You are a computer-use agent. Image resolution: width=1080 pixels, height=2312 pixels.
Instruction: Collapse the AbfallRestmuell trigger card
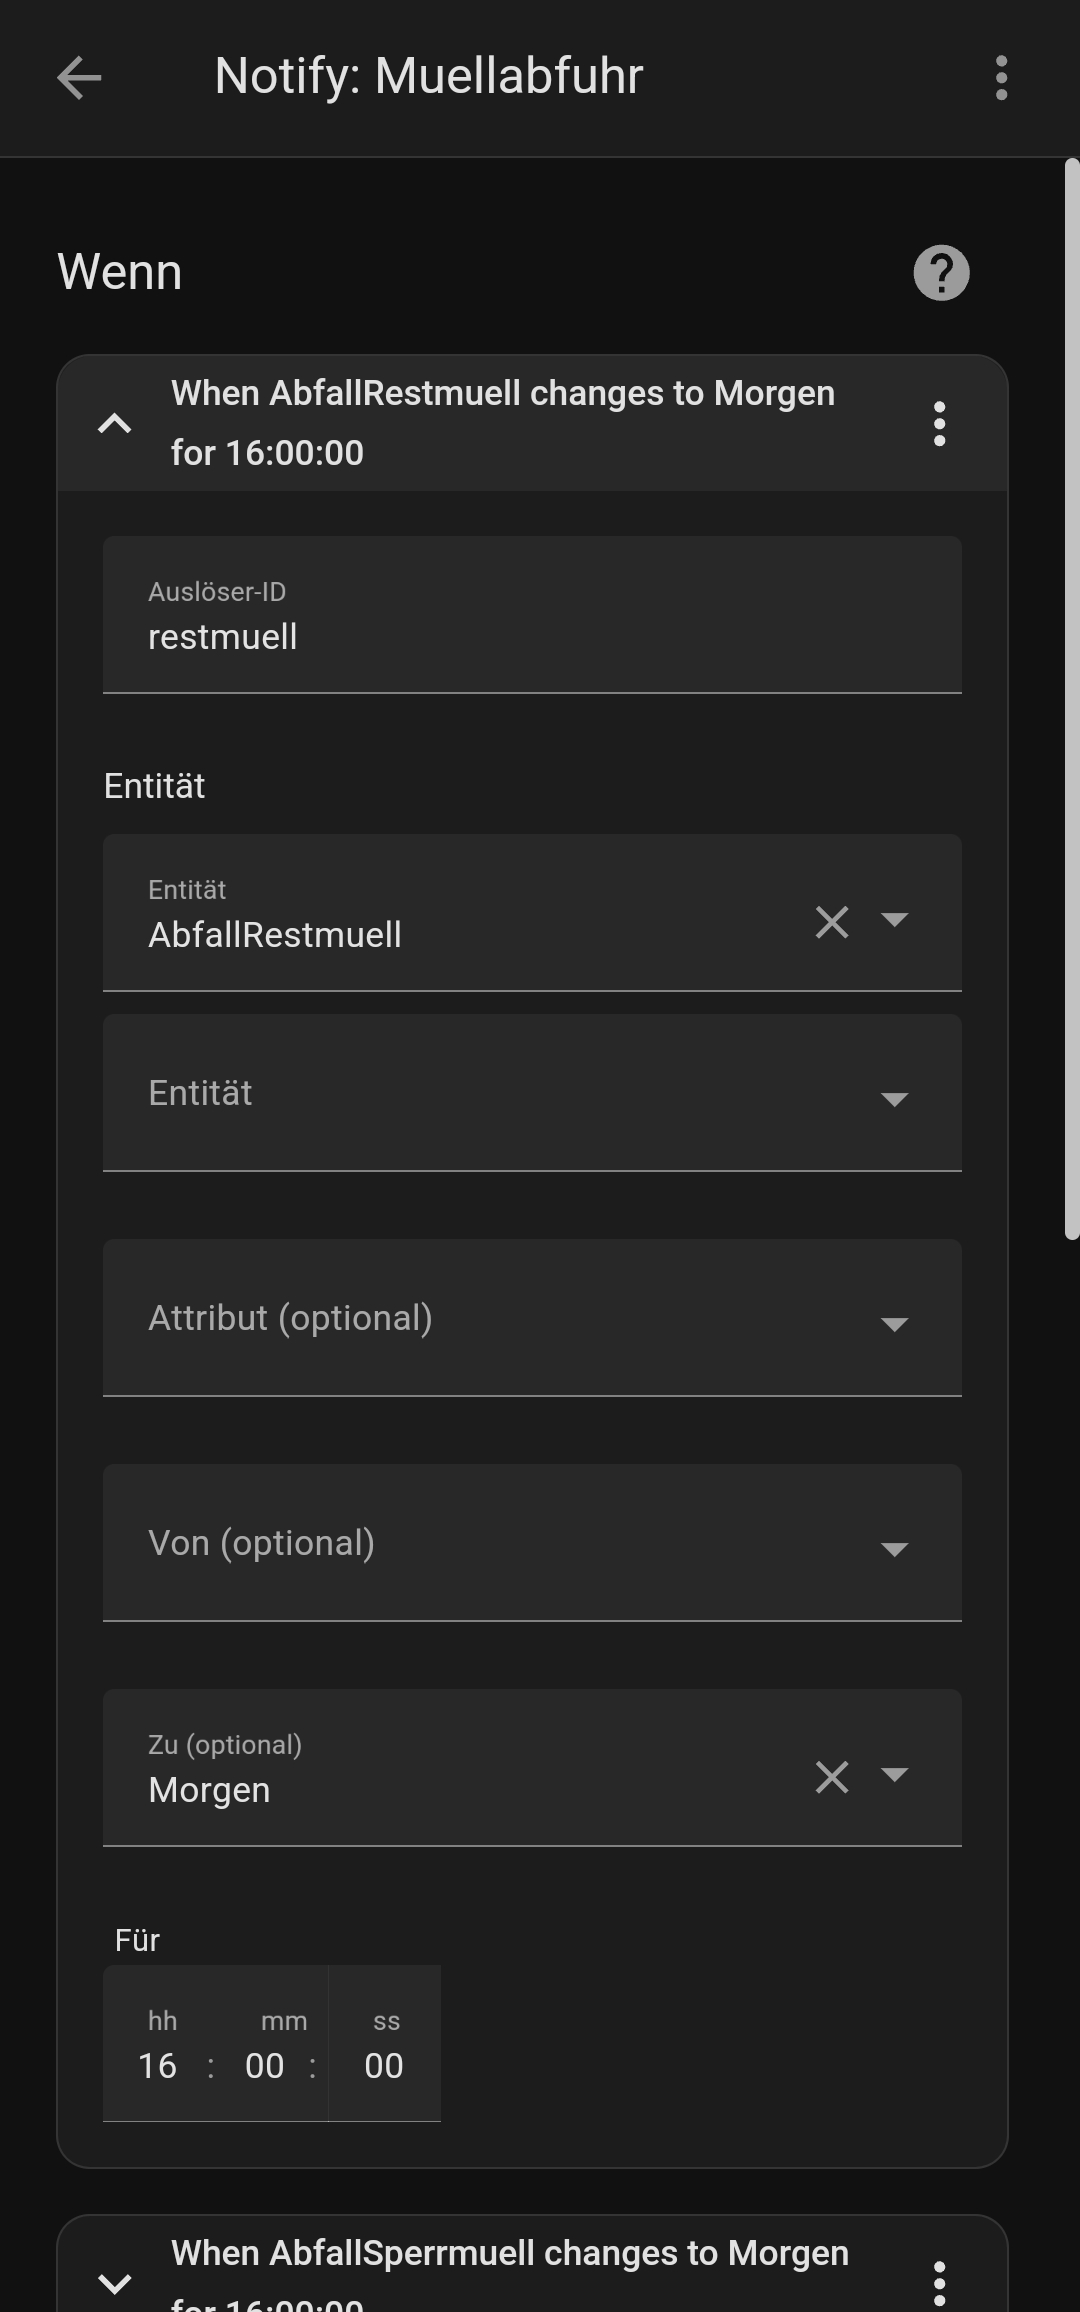tap(115, 424)
